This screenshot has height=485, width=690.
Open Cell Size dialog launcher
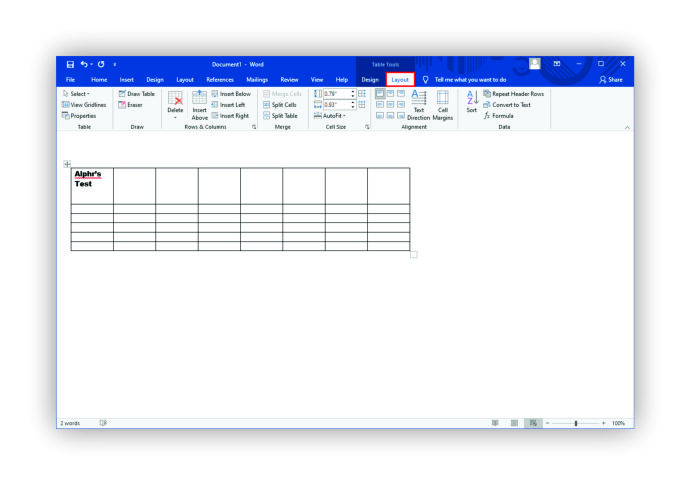(x=367, y=127)
